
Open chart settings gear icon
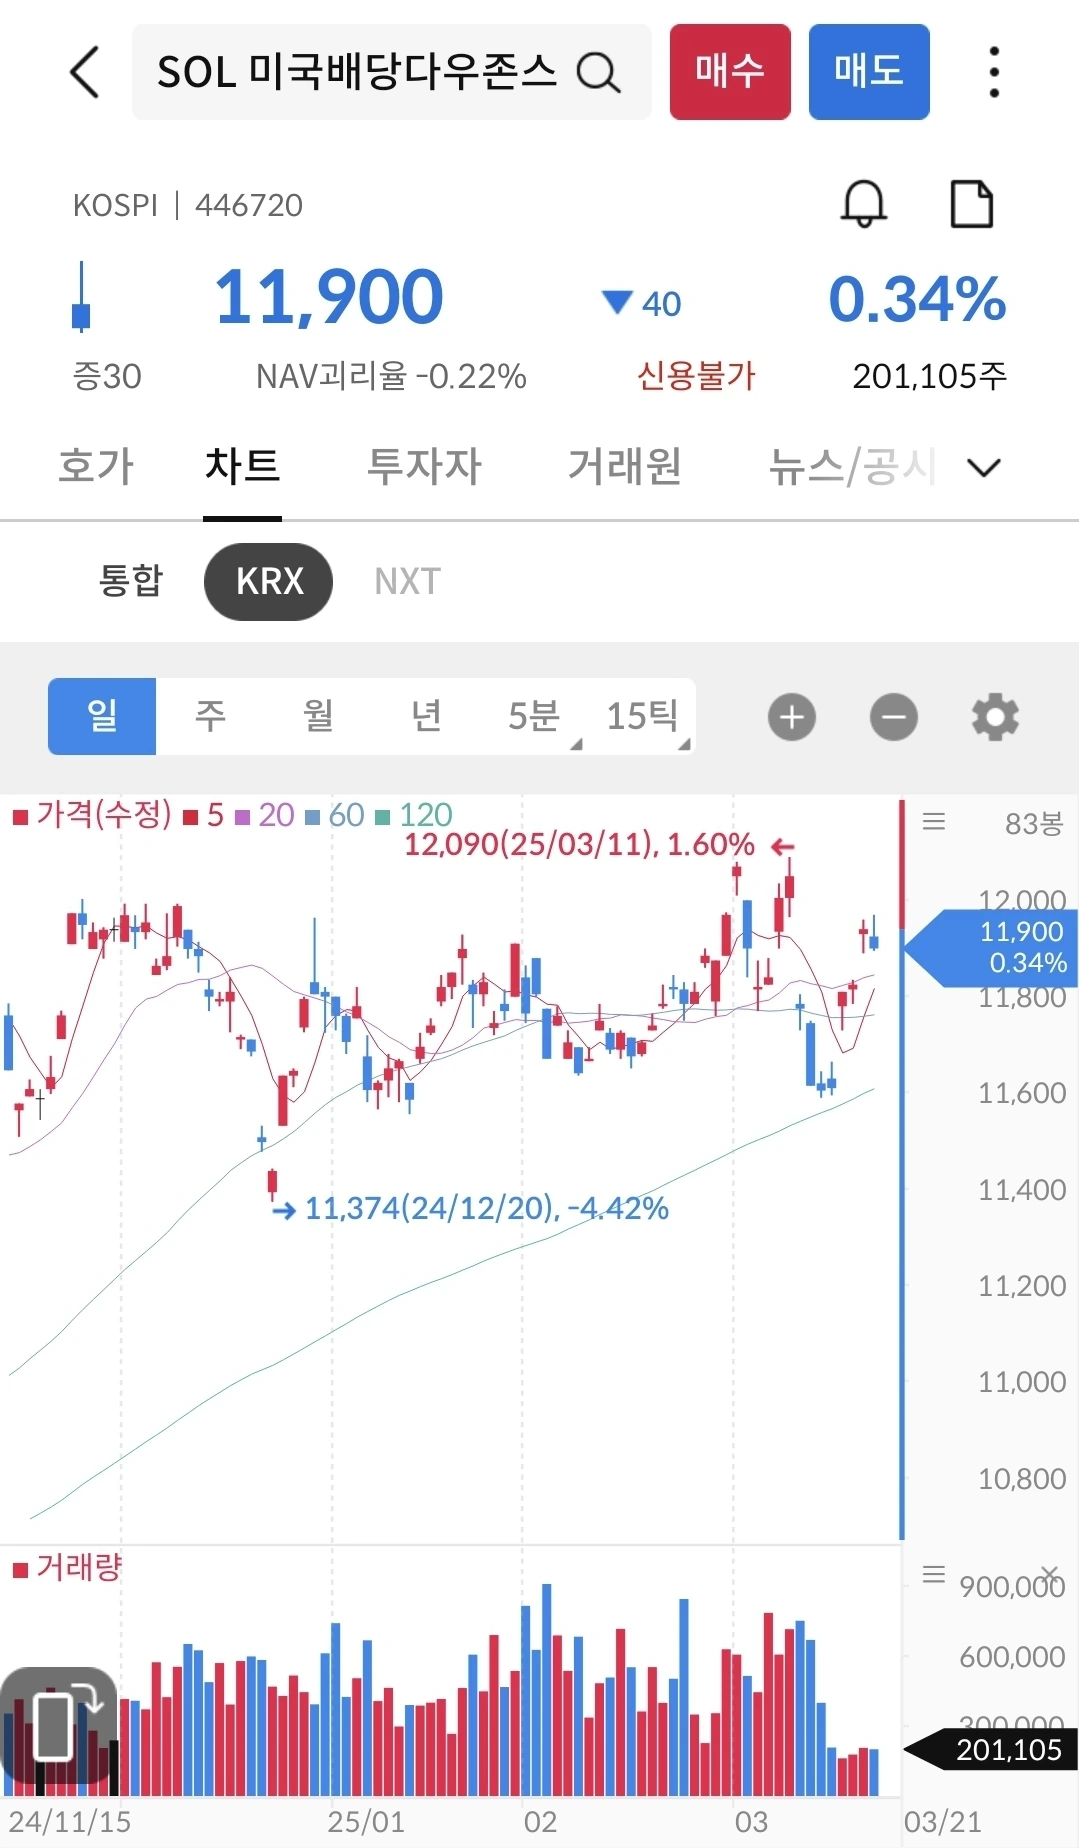tap(995, 717)
